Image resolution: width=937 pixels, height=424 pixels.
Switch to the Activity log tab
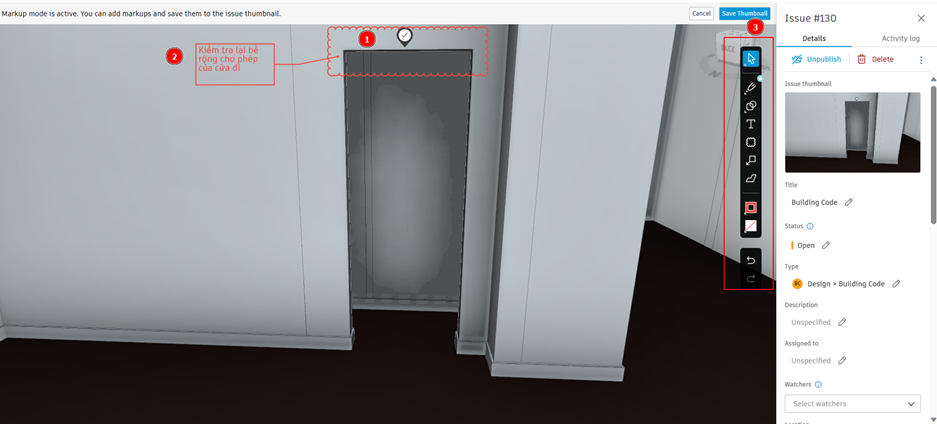tap(901, 38)
